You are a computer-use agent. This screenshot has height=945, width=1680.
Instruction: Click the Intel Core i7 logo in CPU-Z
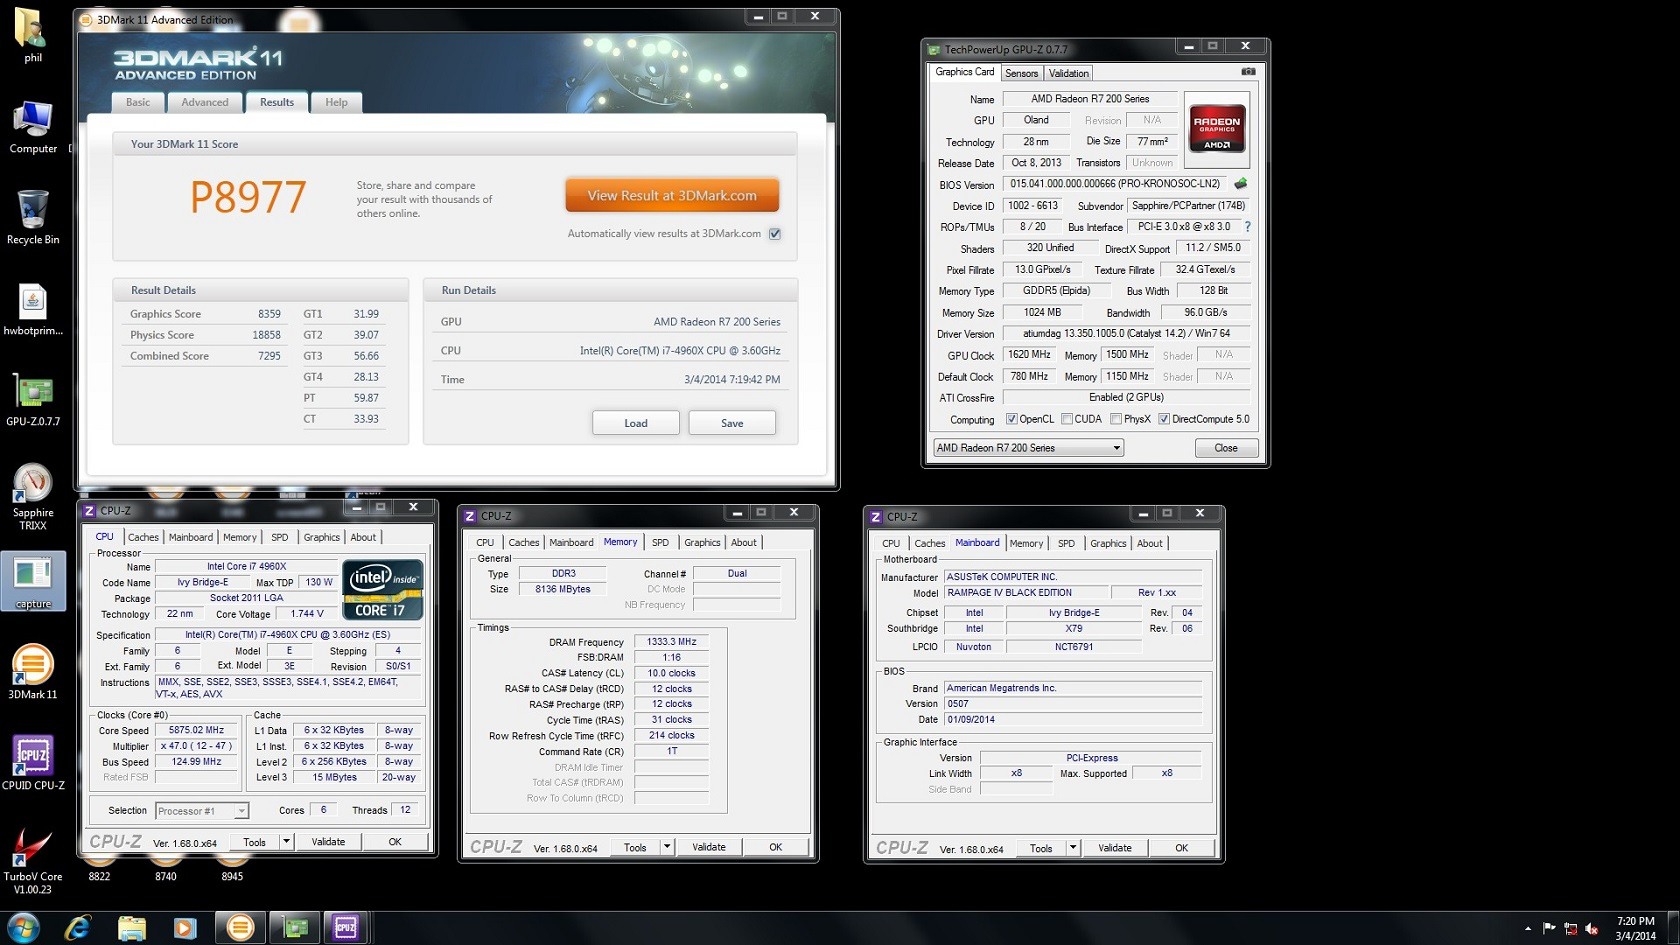click(x=383, y=590)
